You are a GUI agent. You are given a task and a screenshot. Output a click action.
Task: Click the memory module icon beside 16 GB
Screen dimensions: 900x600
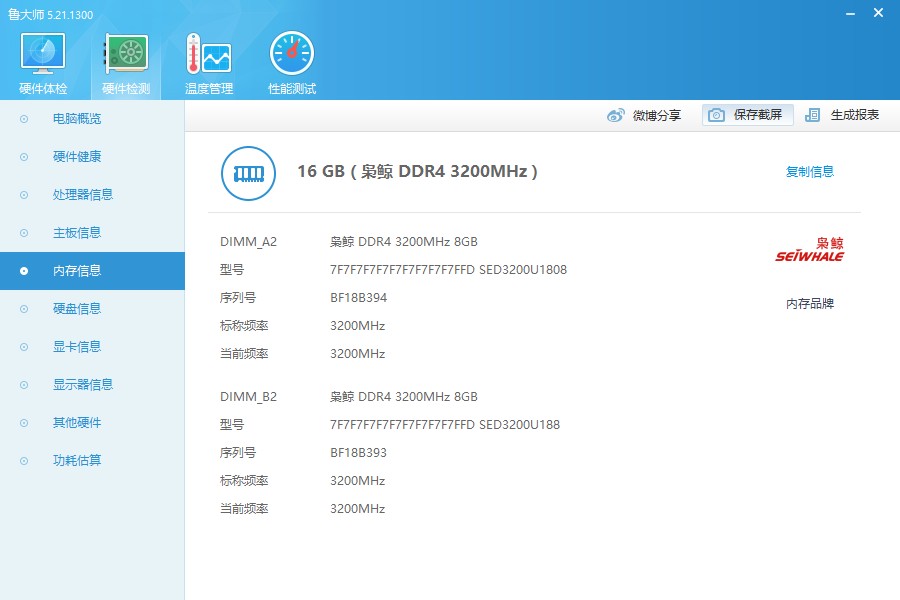248,172
